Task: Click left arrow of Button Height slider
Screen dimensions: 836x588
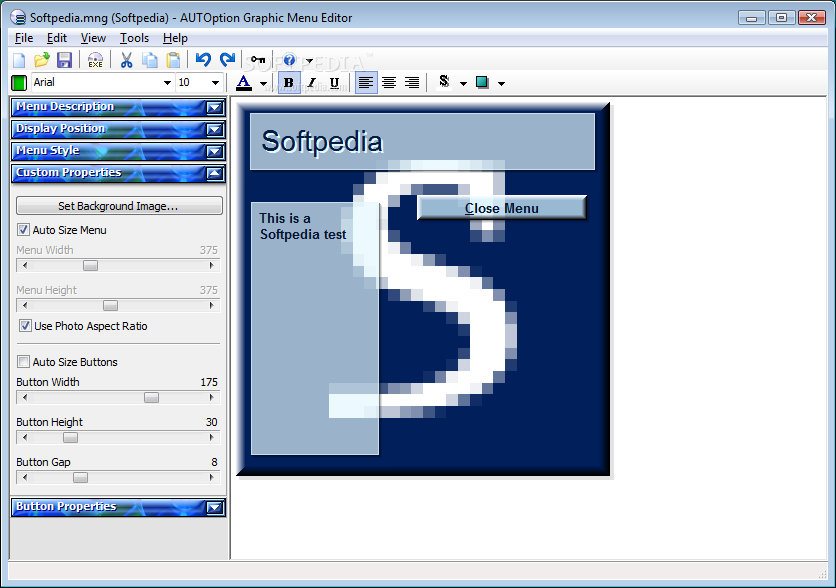Action: (x=25, y=438)
